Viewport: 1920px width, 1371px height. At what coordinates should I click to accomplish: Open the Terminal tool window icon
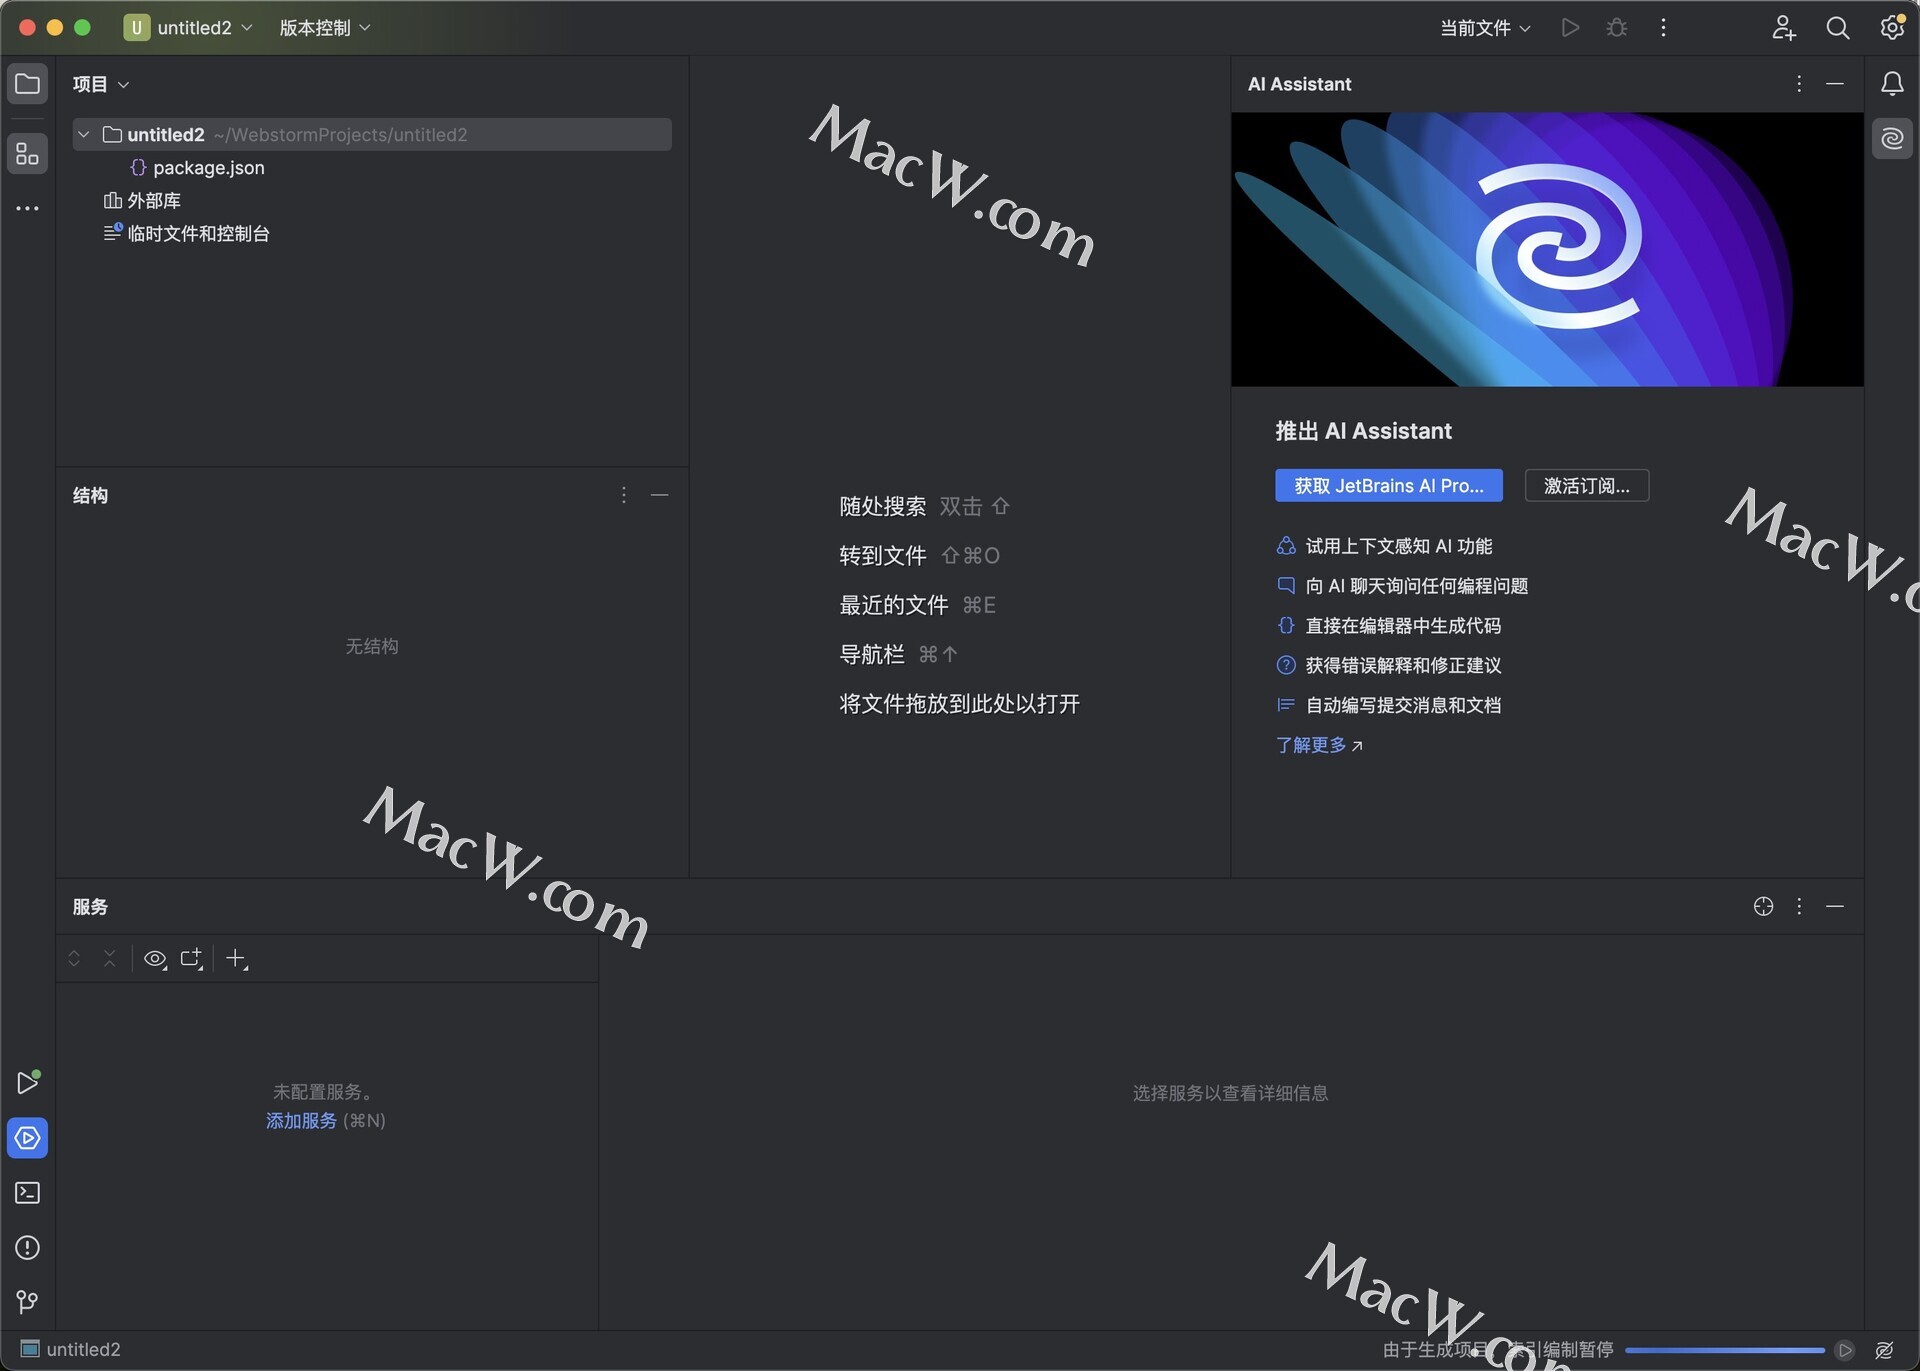pyautogui.click(x=27, y=1193)
